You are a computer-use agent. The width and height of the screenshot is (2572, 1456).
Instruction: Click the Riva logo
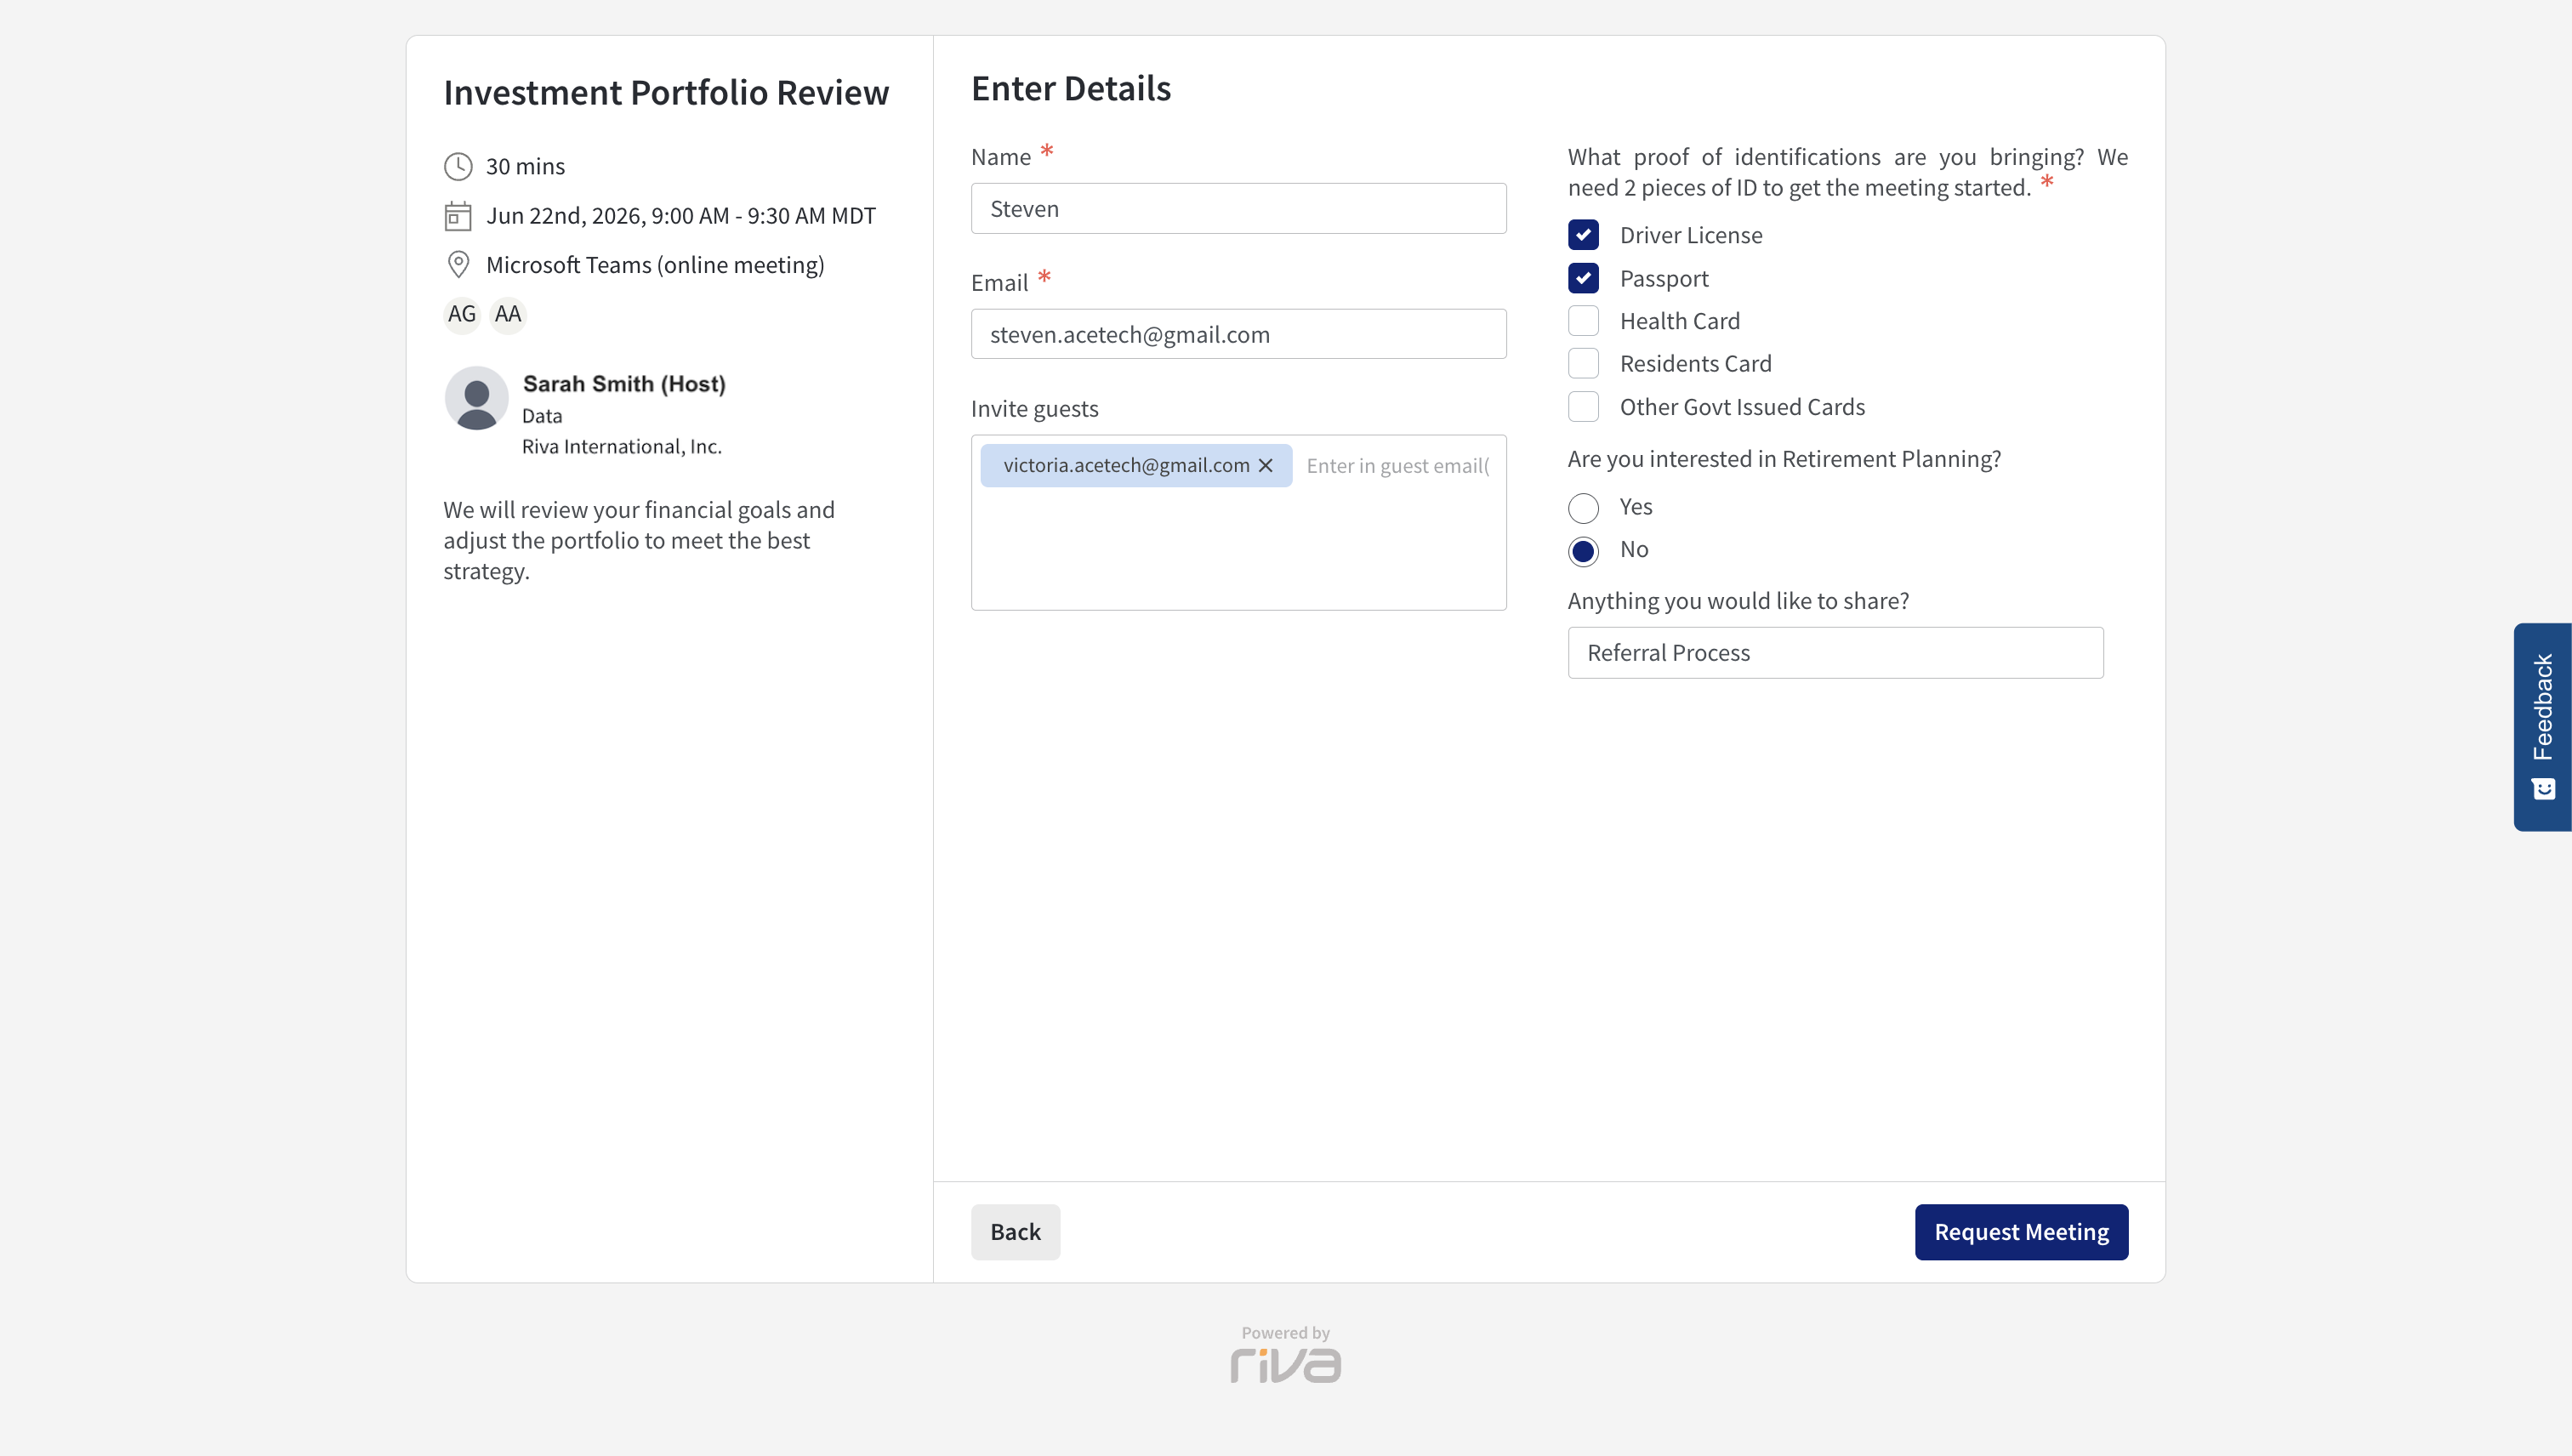point(1286,1365)
